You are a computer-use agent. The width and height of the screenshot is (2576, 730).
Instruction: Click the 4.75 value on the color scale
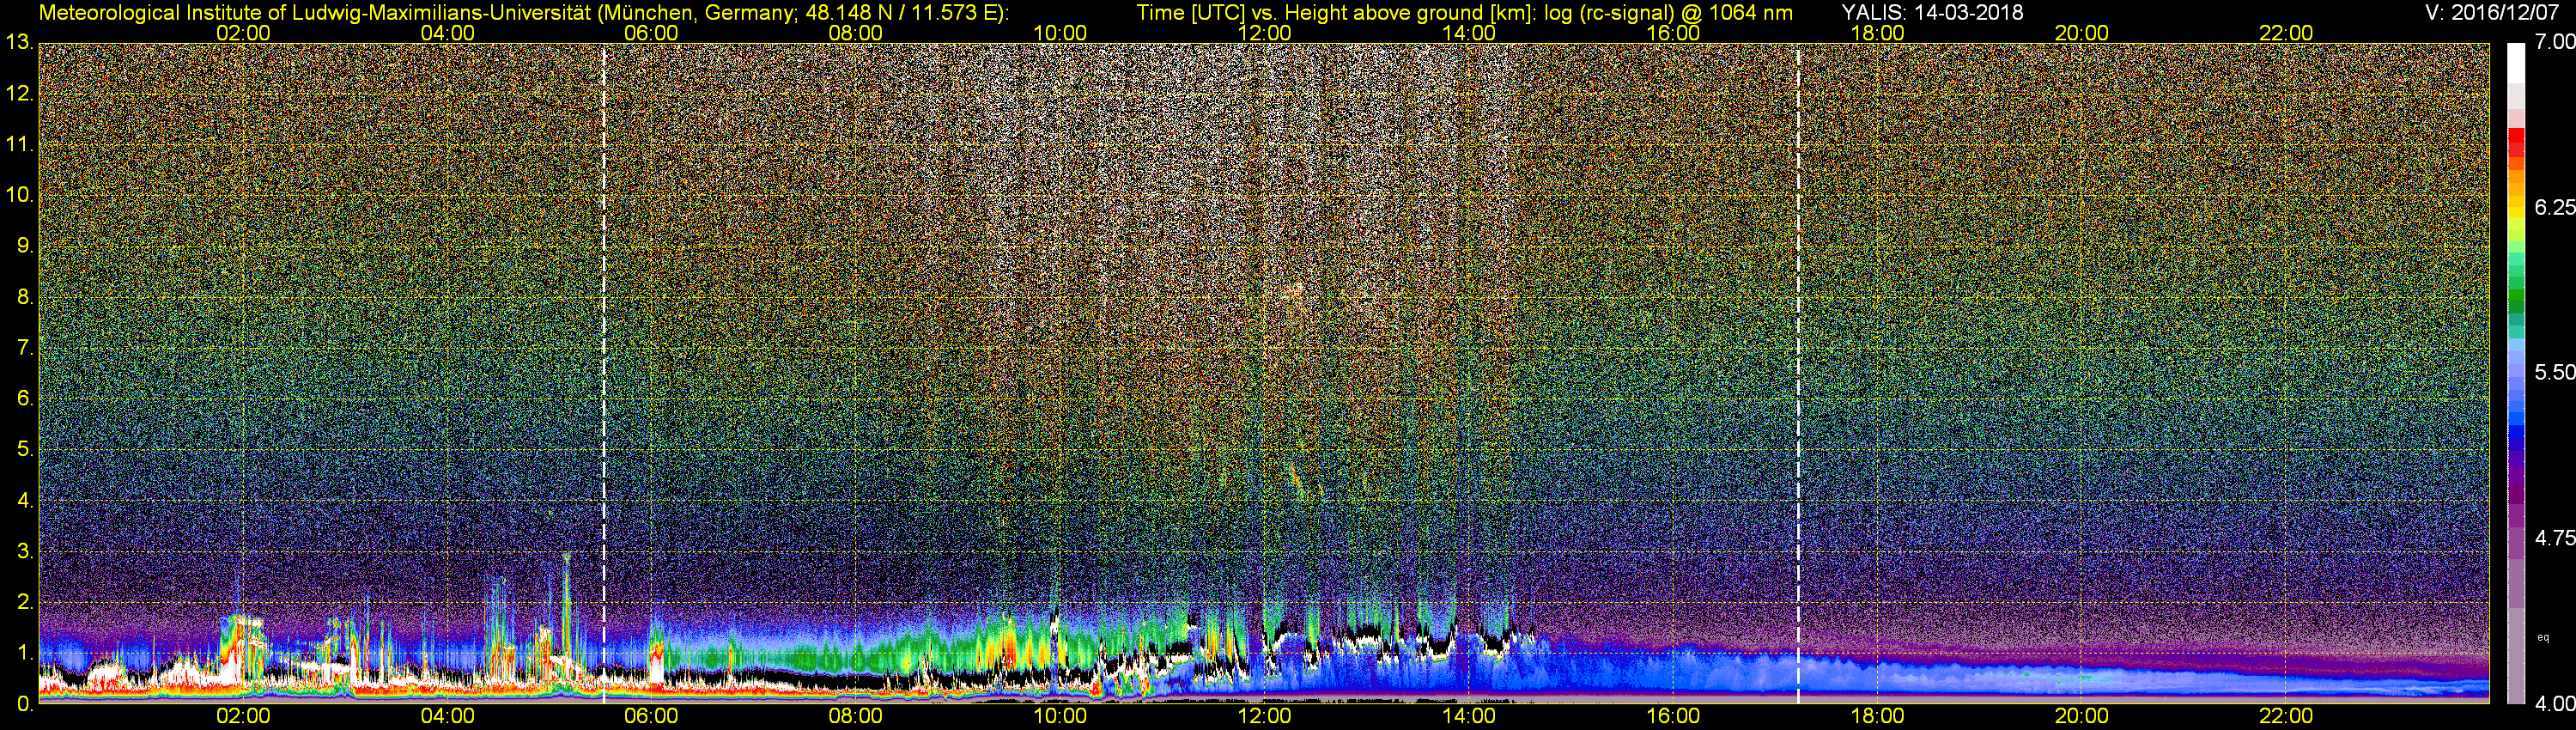pyautogui.click(x=2555, y=538)
